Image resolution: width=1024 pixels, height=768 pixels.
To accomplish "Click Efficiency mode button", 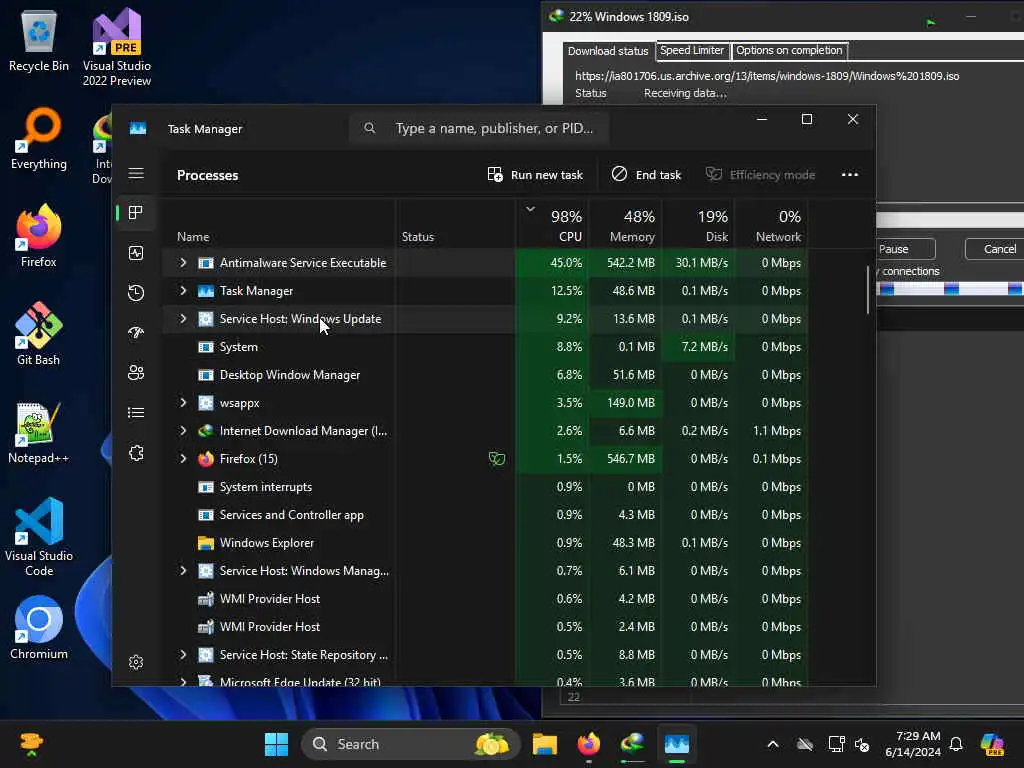I will click(x=760, y=174).
